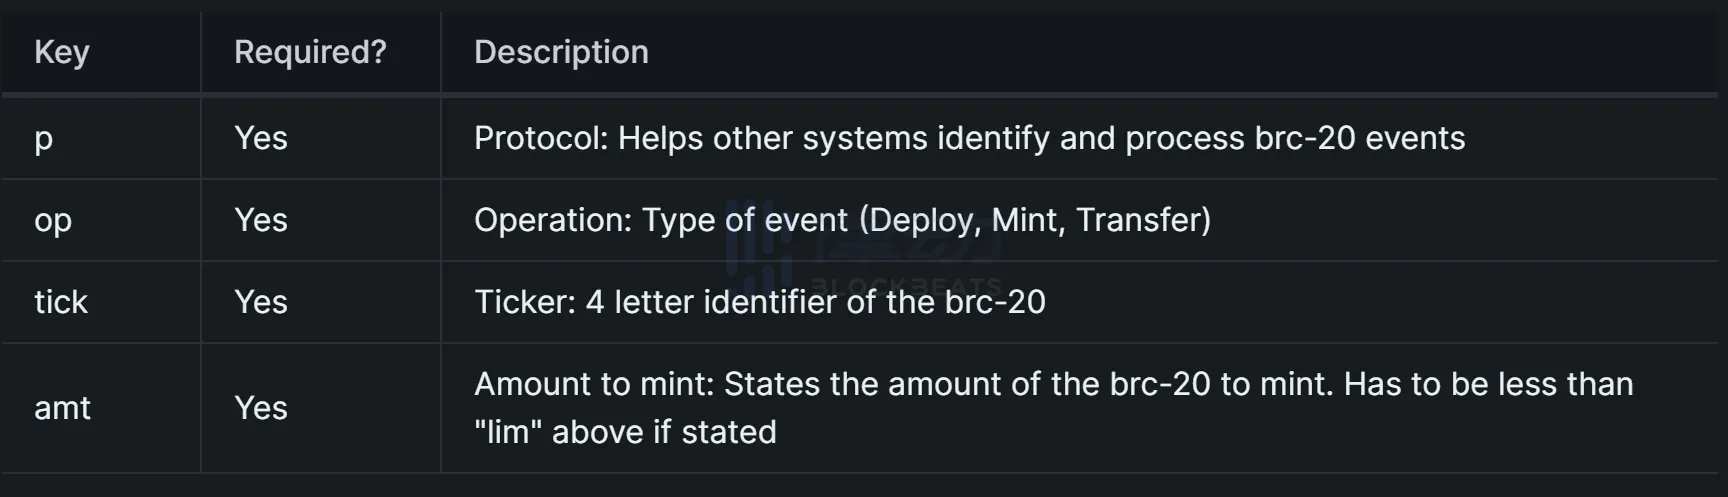Click Yes in the op row
Viewport: 1728px width, 497px height.
pos(261,220)
